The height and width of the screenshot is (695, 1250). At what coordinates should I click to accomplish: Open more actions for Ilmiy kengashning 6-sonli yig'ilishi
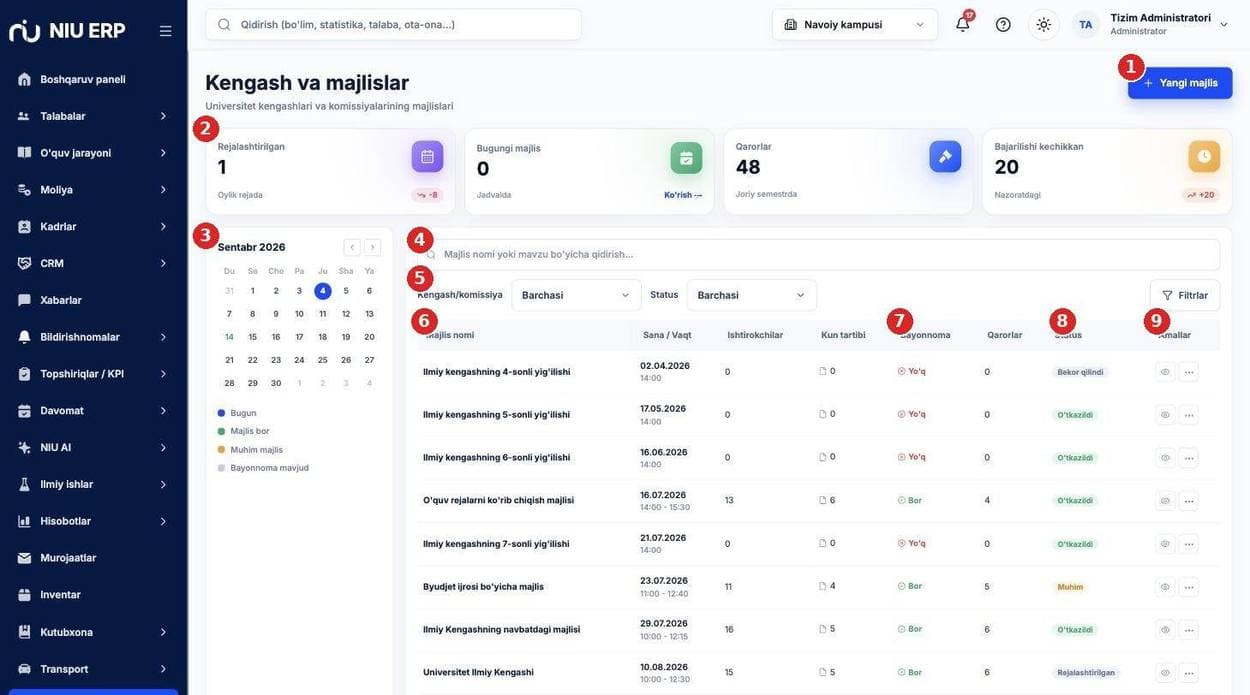point(1189,458)
